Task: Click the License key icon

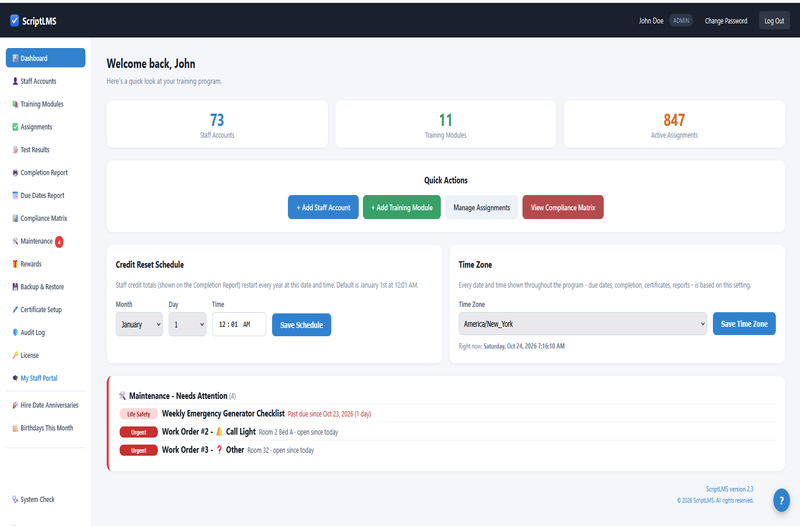Action: point(15,355)
